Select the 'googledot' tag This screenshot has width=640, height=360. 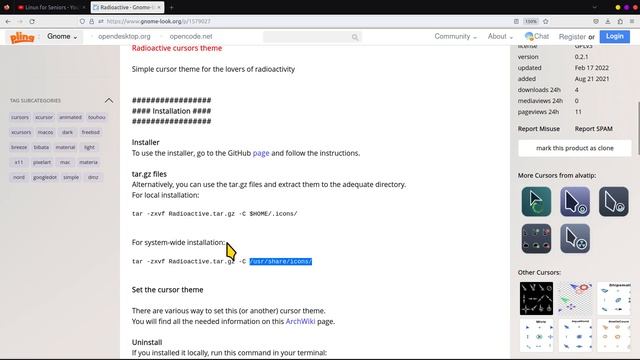coord(45,178)
